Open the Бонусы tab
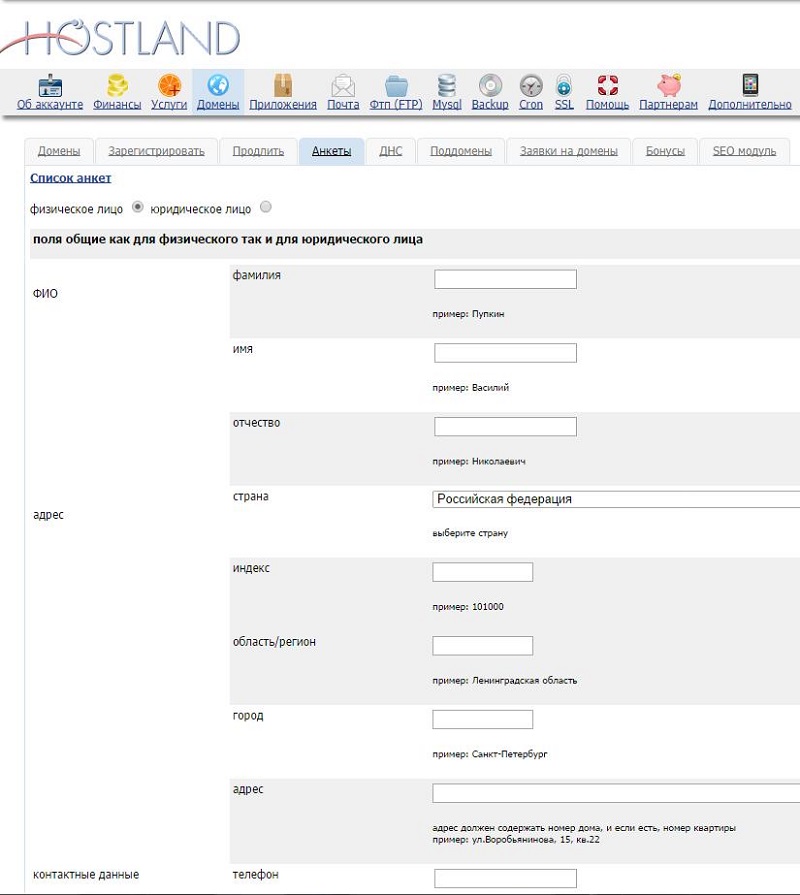 tap(665, 151)
